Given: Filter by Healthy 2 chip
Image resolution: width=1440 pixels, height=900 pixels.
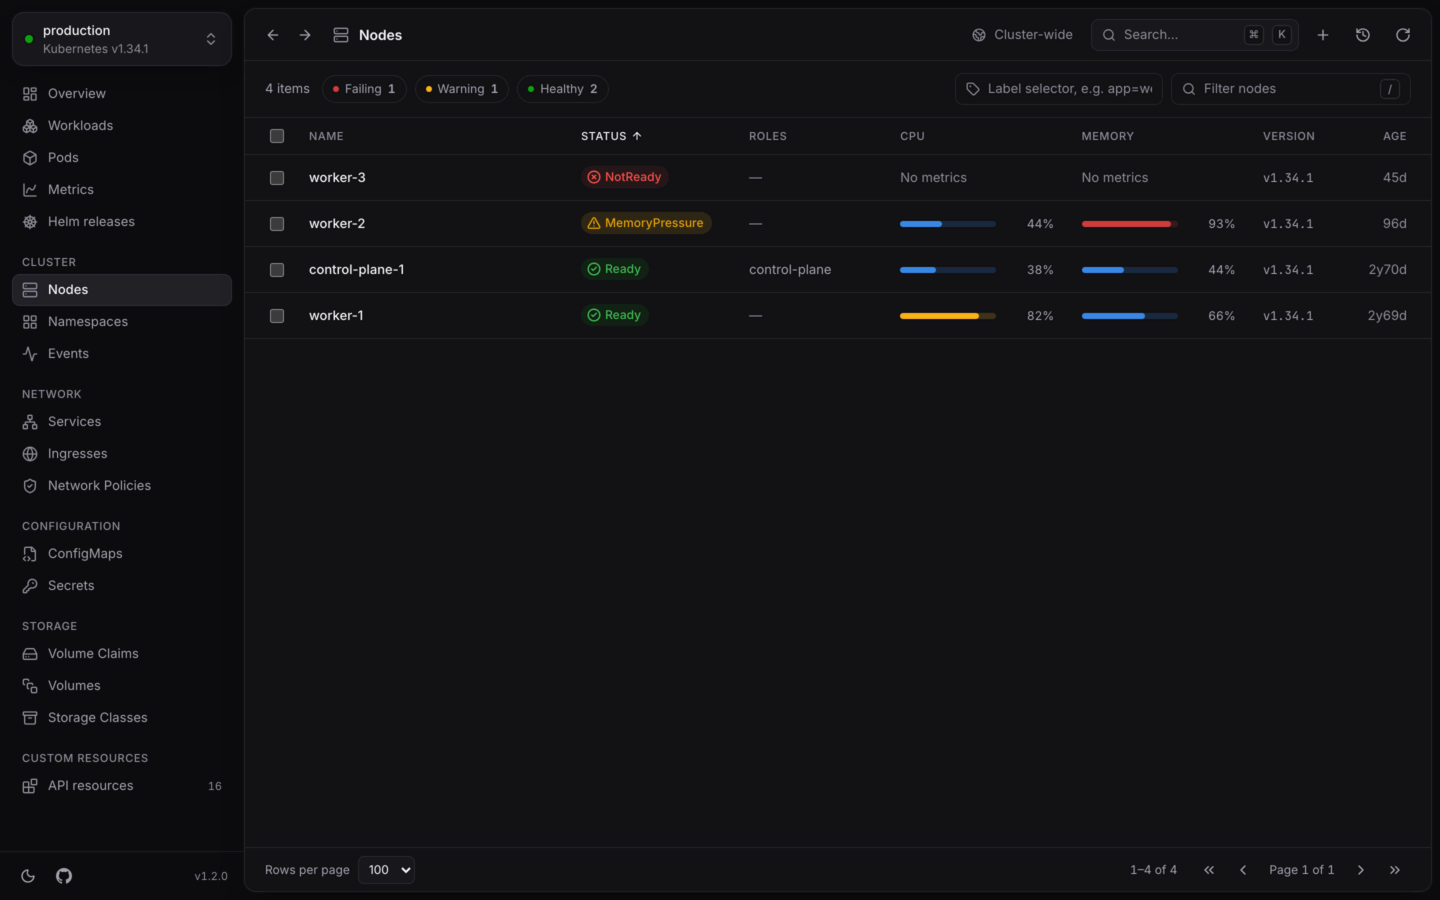Looking at the screenshot, I should [563, 89].
